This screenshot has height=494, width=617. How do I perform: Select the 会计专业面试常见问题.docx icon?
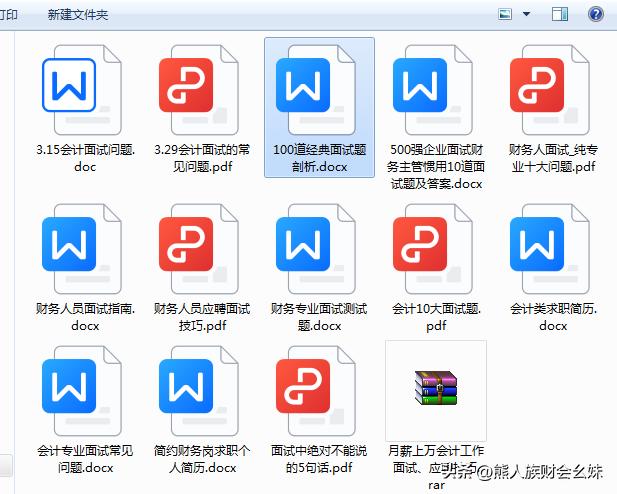[82, 391]
